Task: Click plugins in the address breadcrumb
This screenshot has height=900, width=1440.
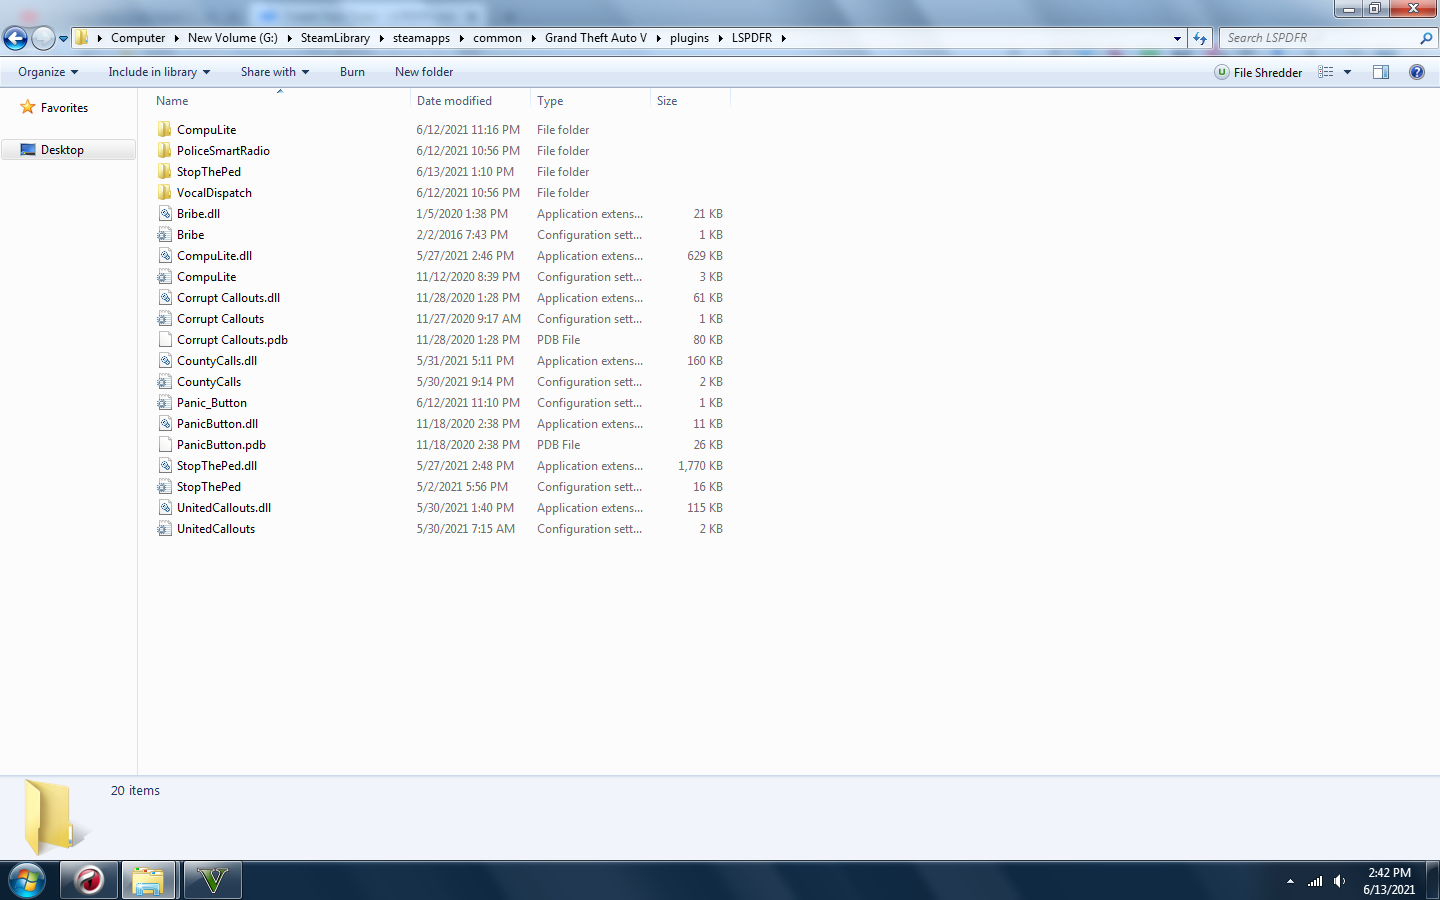Action: coord(689,38)
